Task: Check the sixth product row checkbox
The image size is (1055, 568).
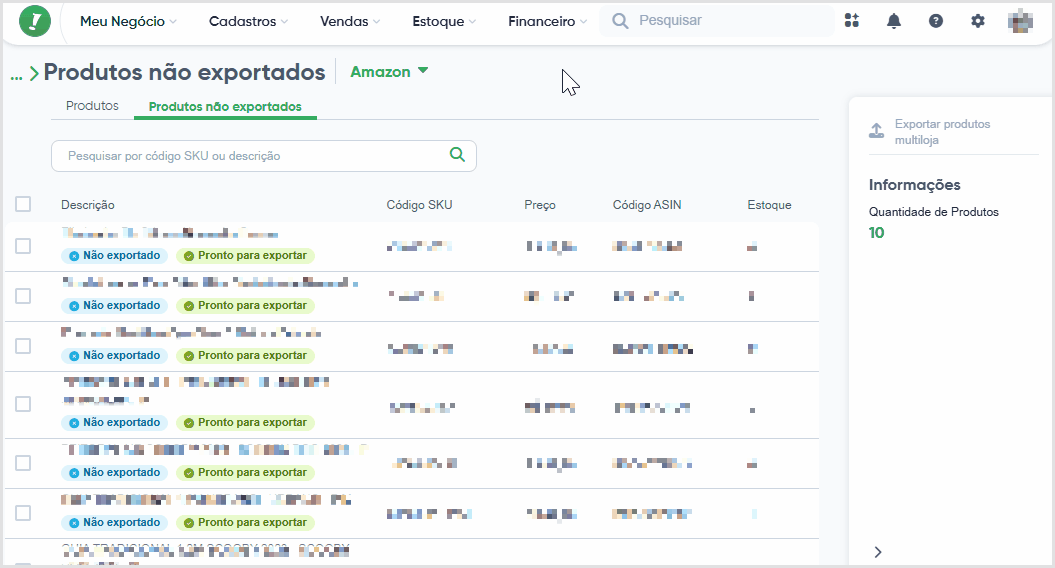Action: pyautogui.click(x=23, y=513)
